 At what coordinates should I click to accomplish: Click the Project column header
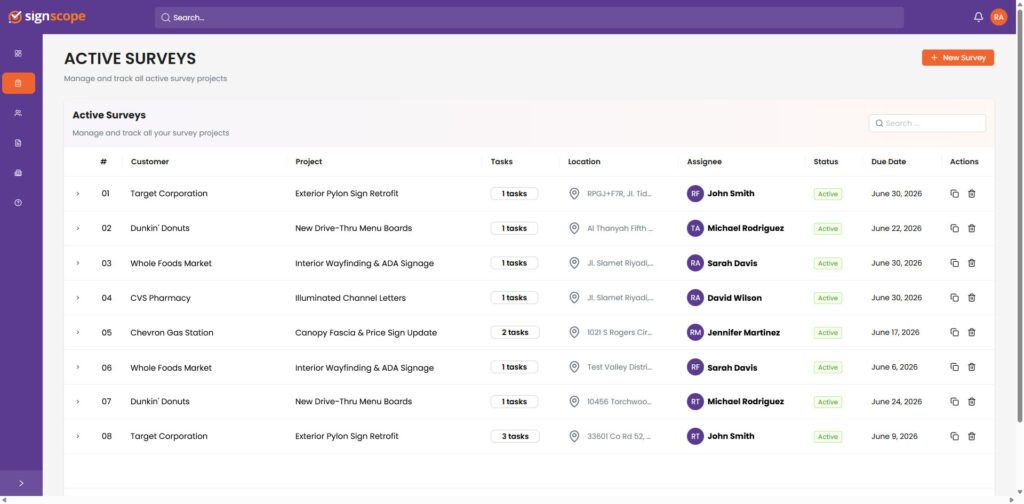pyautogui.click(x=309, y=162)
